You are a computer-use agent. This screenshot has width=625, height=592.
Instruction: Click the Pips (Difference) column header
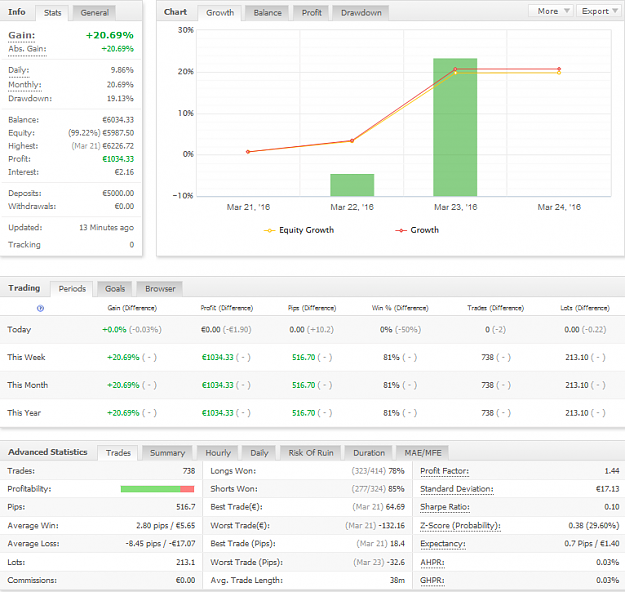coord(312,308)
